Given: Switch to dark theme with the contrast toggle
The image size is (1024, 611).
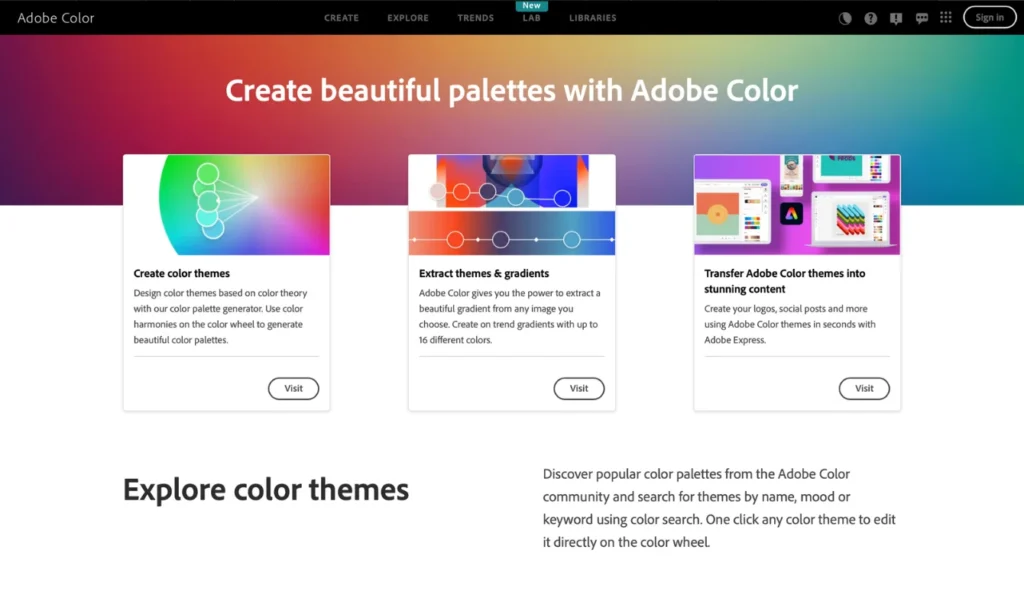Looking at the screenshot, I should pos(845,17).
